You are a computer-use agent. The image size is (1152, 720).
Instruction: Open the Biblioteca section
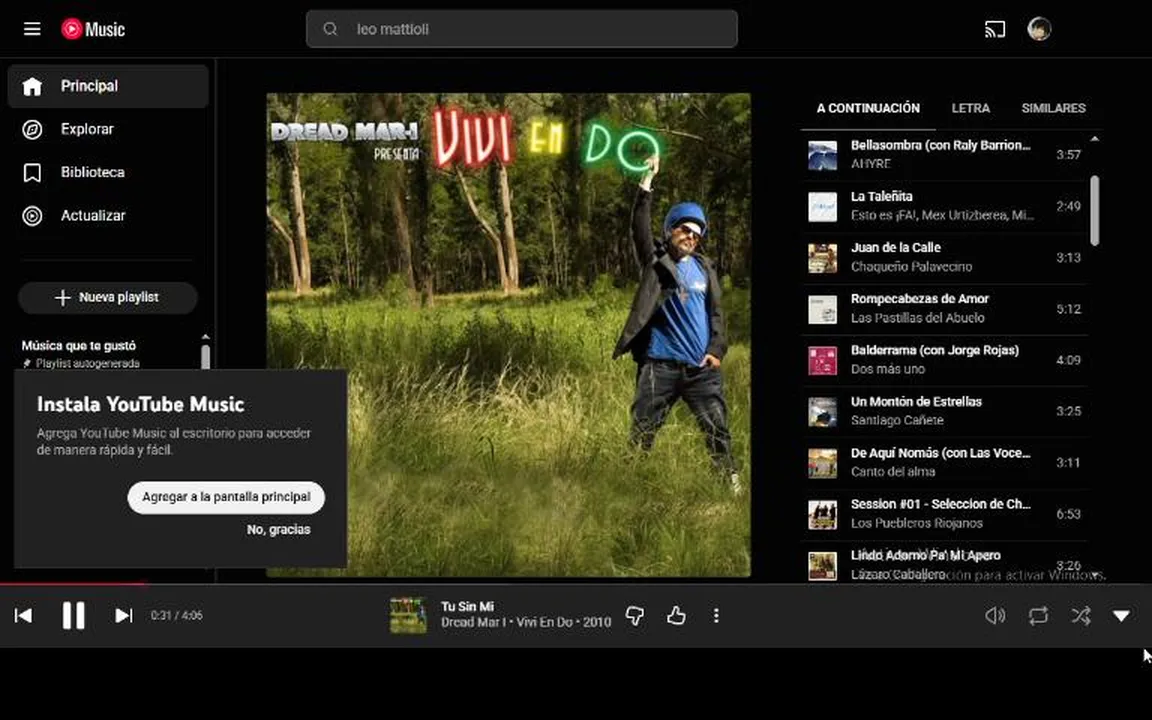[x=108, y=173]
